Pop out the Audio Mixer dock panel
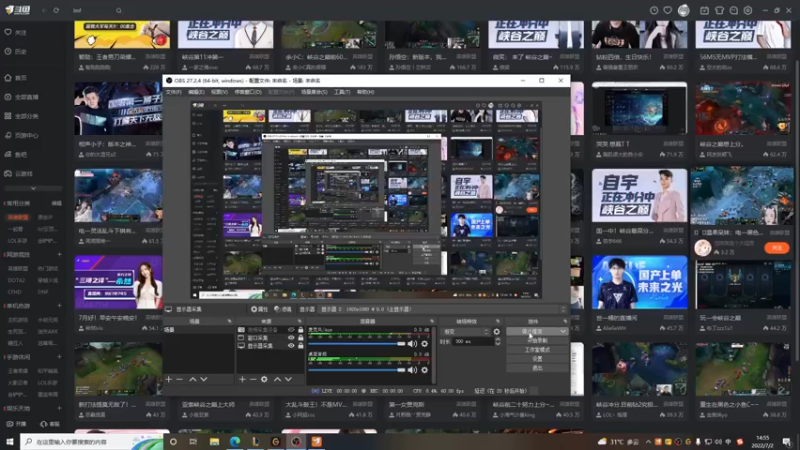 point(432,321)
